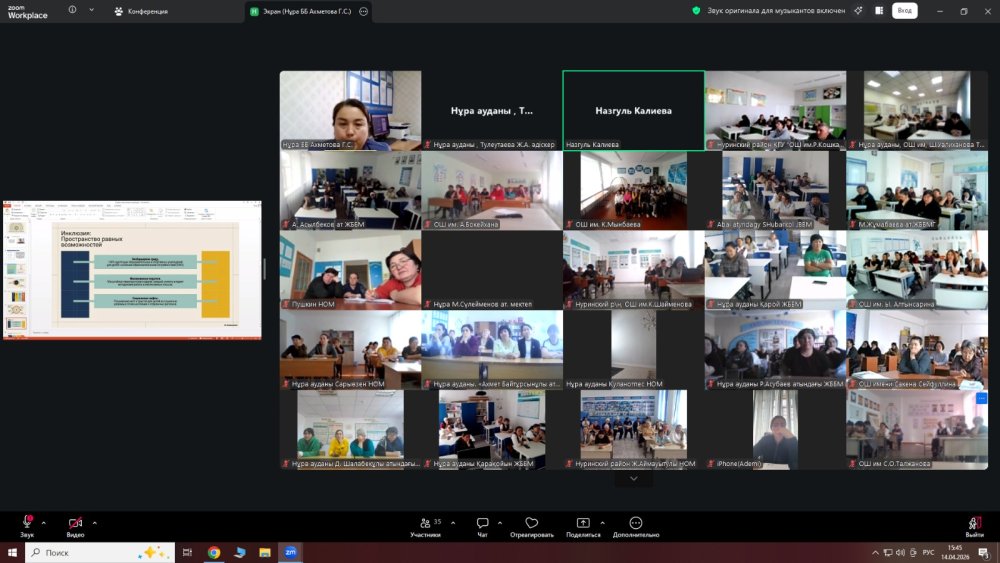Open the volume control in system tray

900,552
